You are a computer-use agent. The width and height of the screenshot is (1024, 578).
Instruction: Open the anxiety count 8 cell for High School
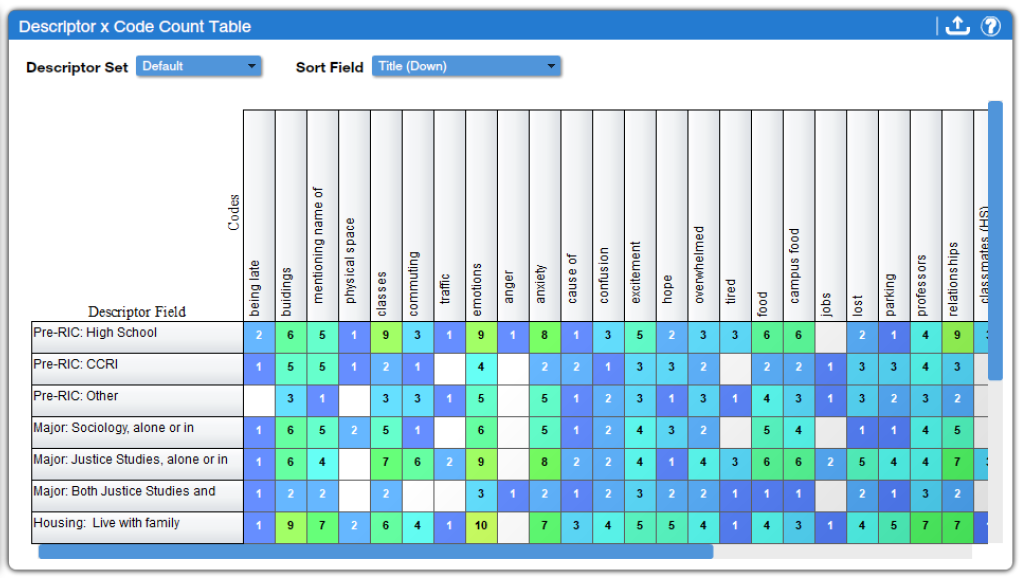pyautogui.click(x=545, y=336)
